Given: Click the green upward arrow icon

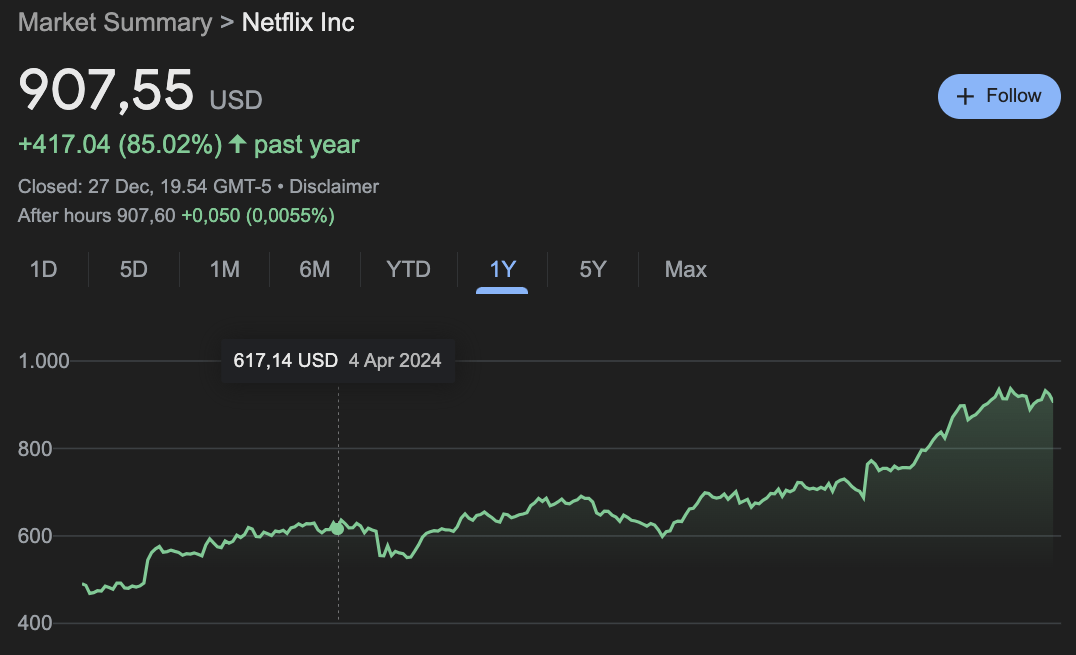Looking at the screenshot, I should [x=237, y=144].
